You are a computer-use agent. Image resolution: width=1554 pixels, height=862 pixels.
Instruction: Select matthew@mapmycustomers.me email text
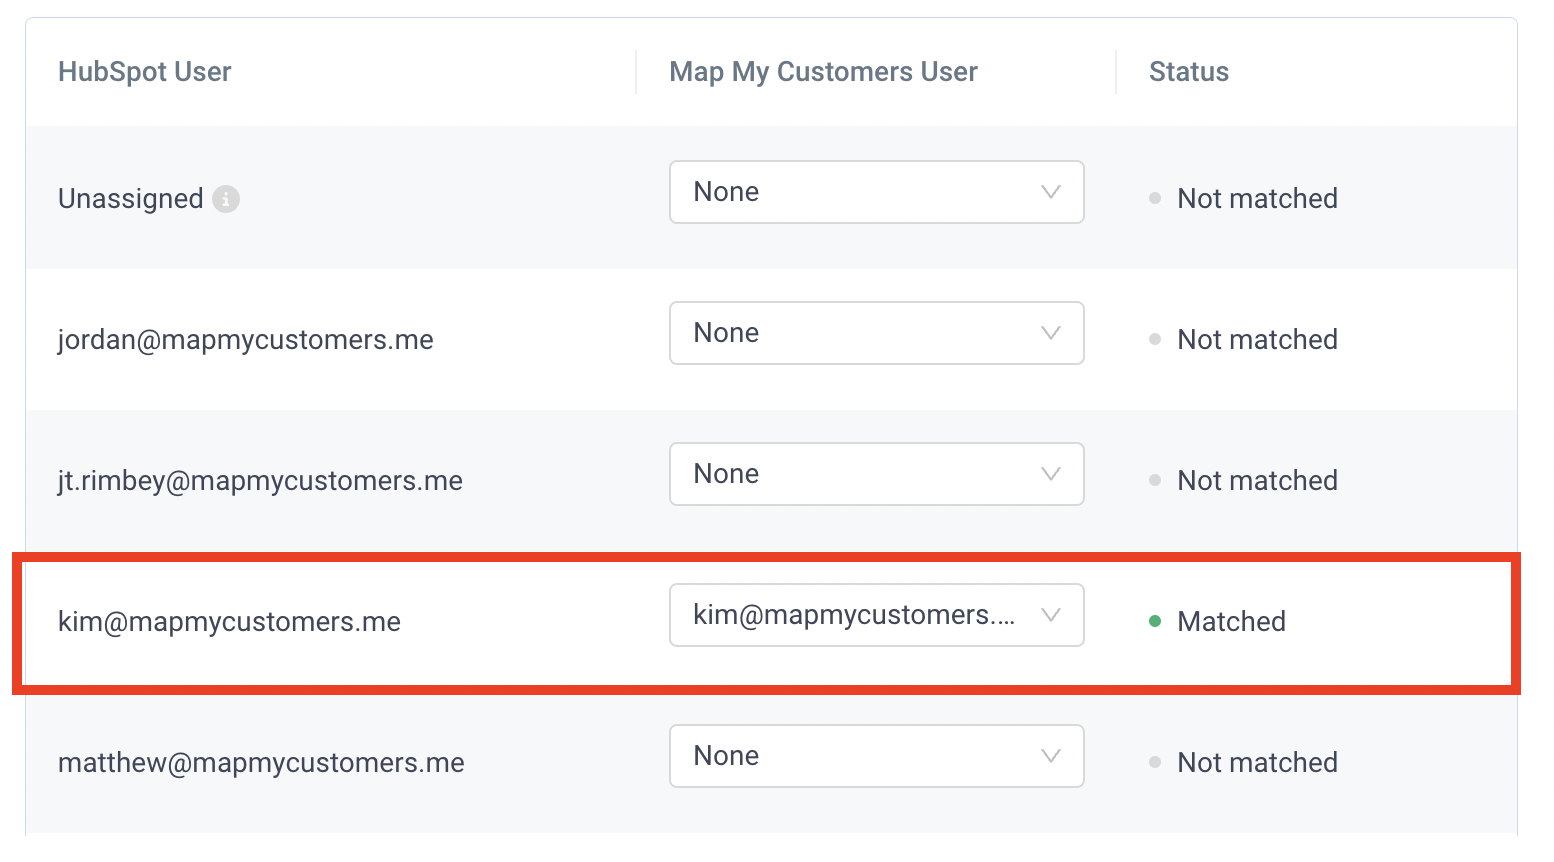click(x=261, y=763)
